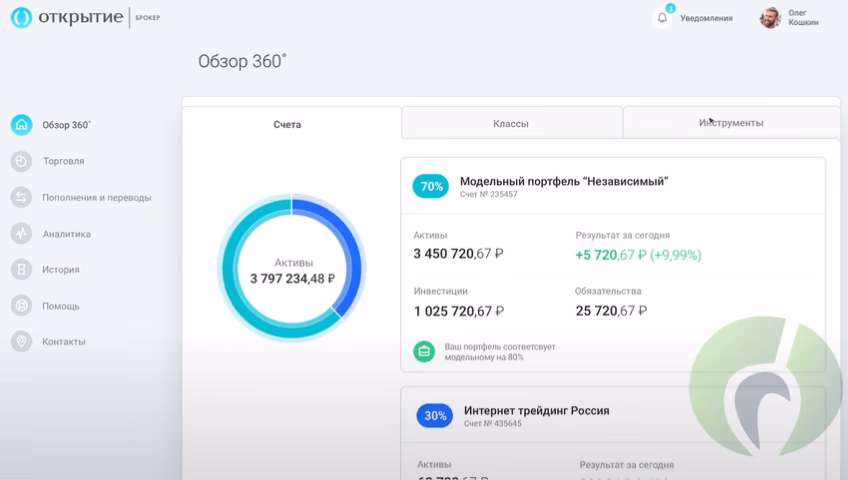Switch to the Инструменты tab

coord(732,123)
